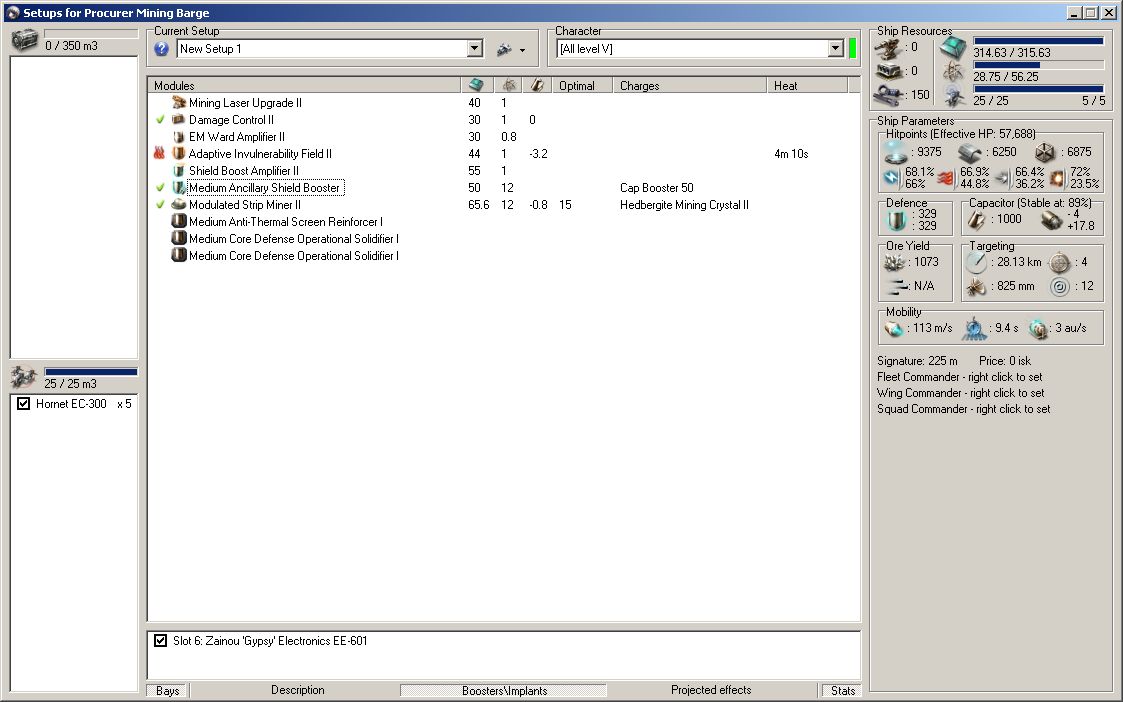Click the CPU resource icon
1123x702 pixels.
(x=954, y=48)
